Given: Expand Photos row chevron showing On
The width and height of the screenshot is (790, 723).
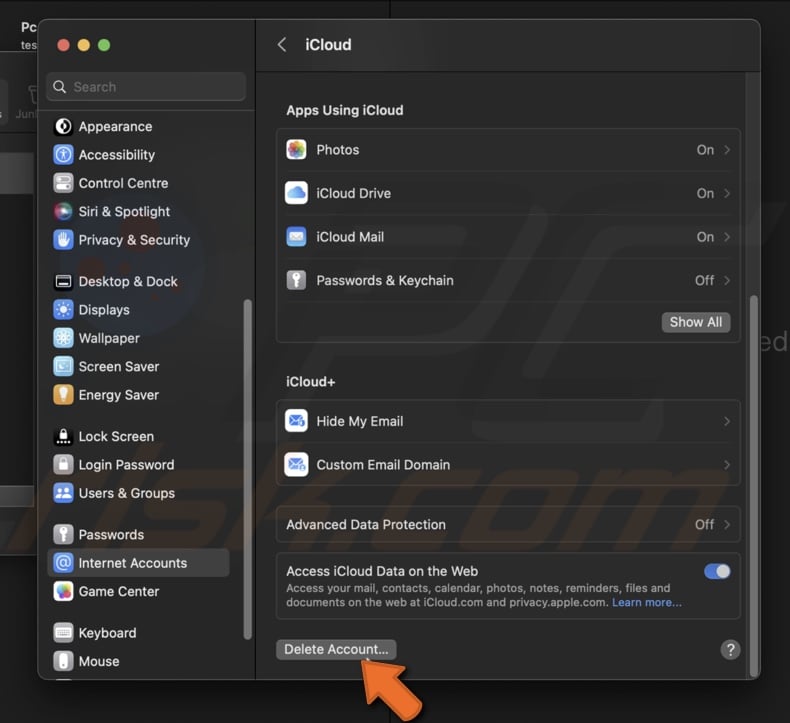Looking at the screenshot, I should 726,150.
